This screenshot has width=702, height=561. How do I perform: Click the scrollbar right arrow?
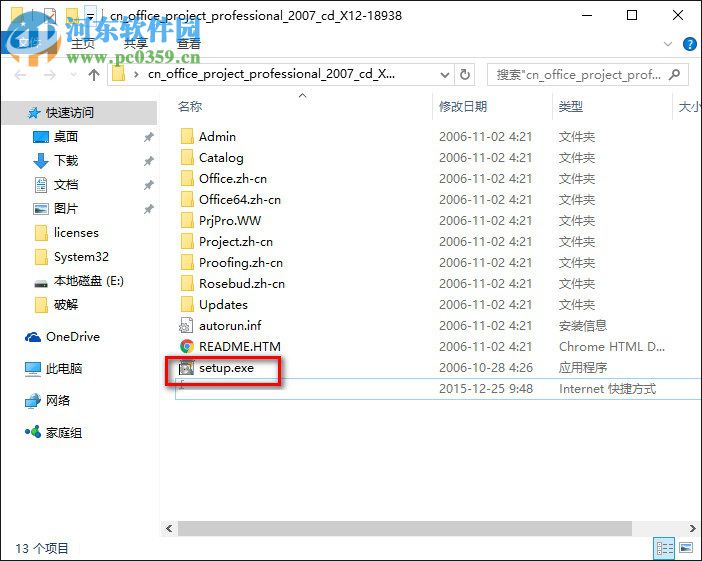pos(693,528)
